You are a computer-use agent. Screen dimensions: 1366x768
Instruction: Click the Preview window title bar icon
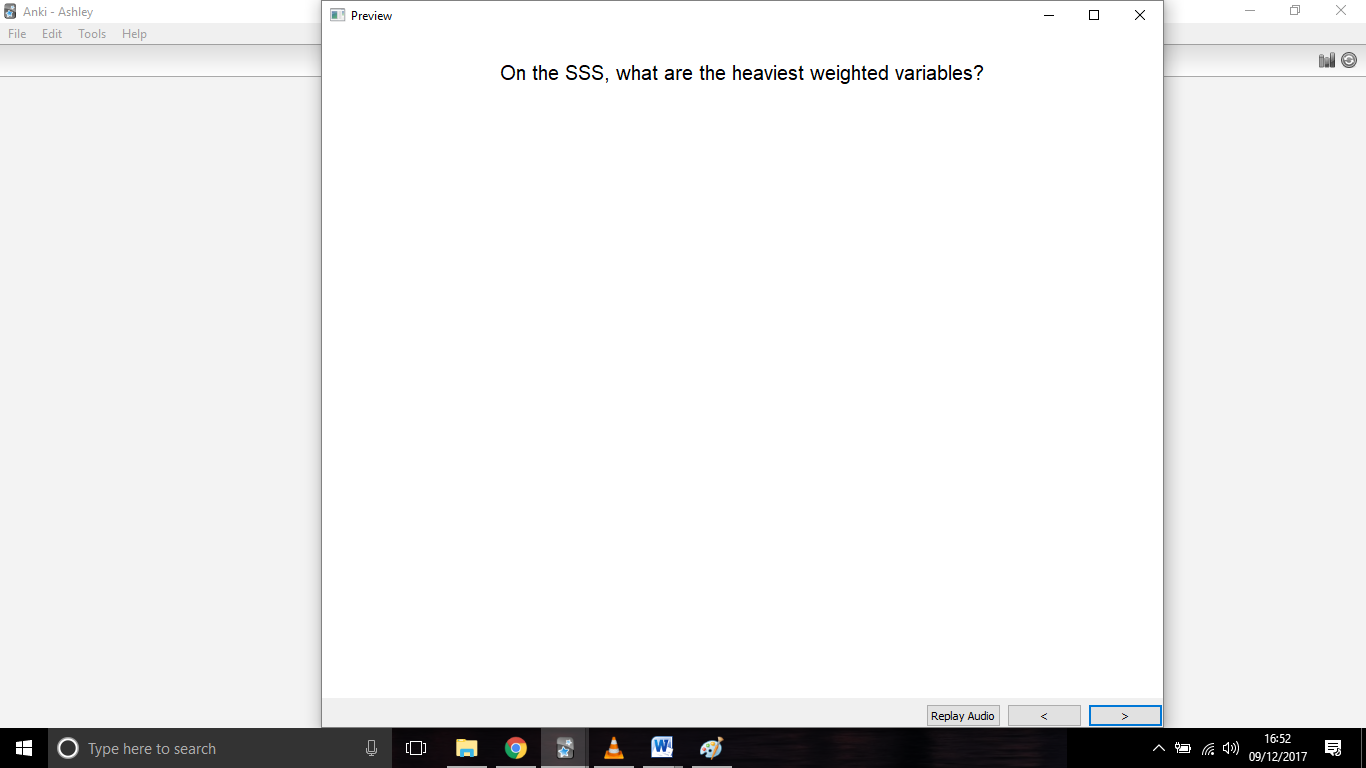pyautogui.click(x=338, y=15)
